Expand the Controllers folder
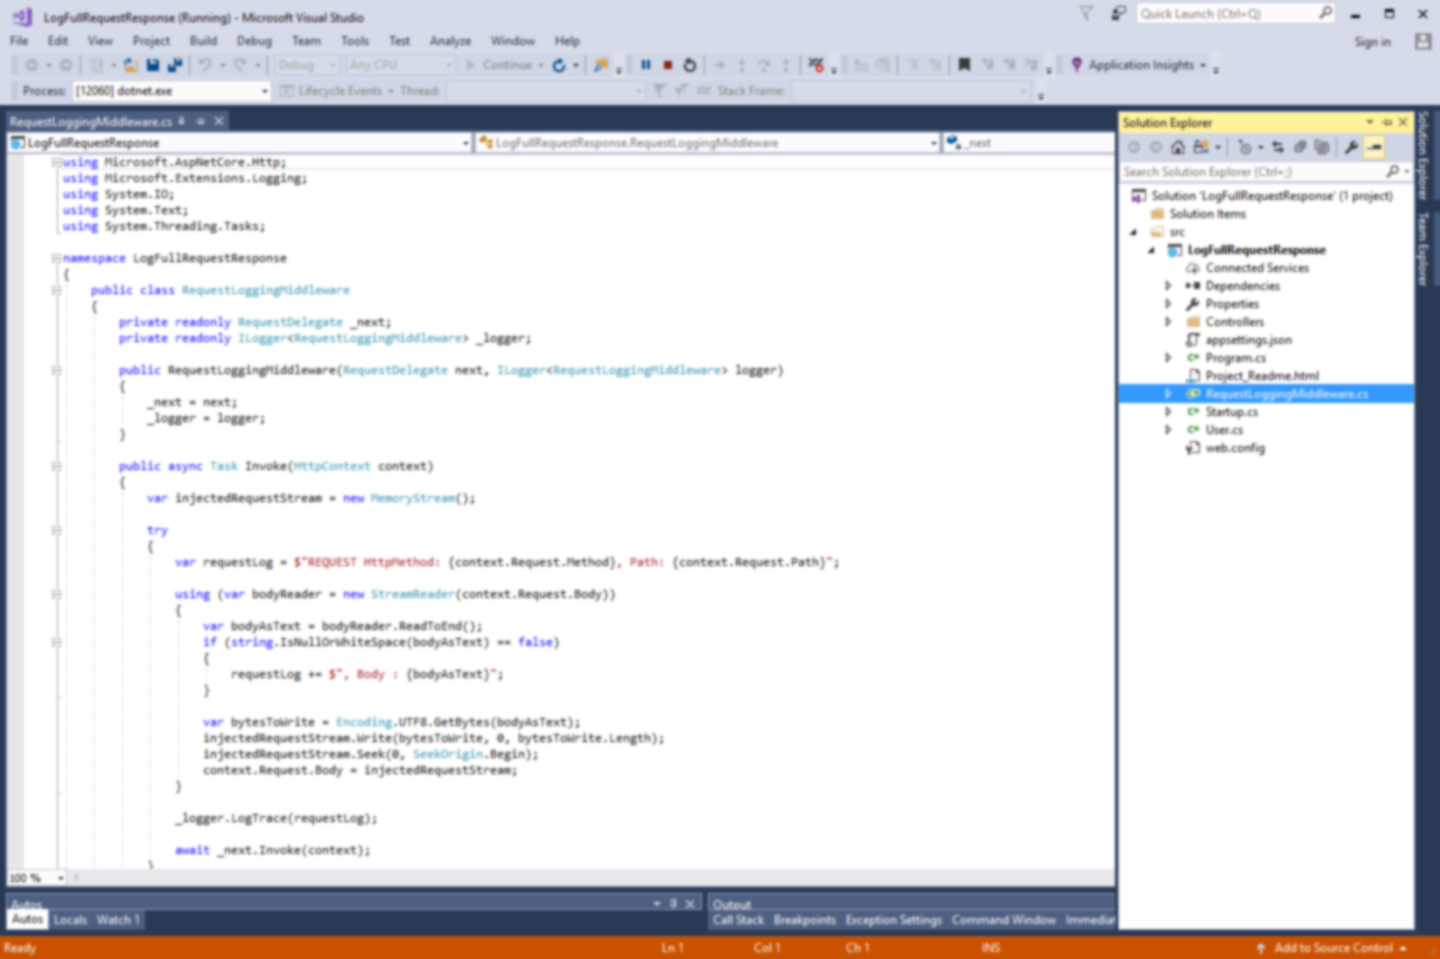1440x959 pixels. [x=1168, y=321]
